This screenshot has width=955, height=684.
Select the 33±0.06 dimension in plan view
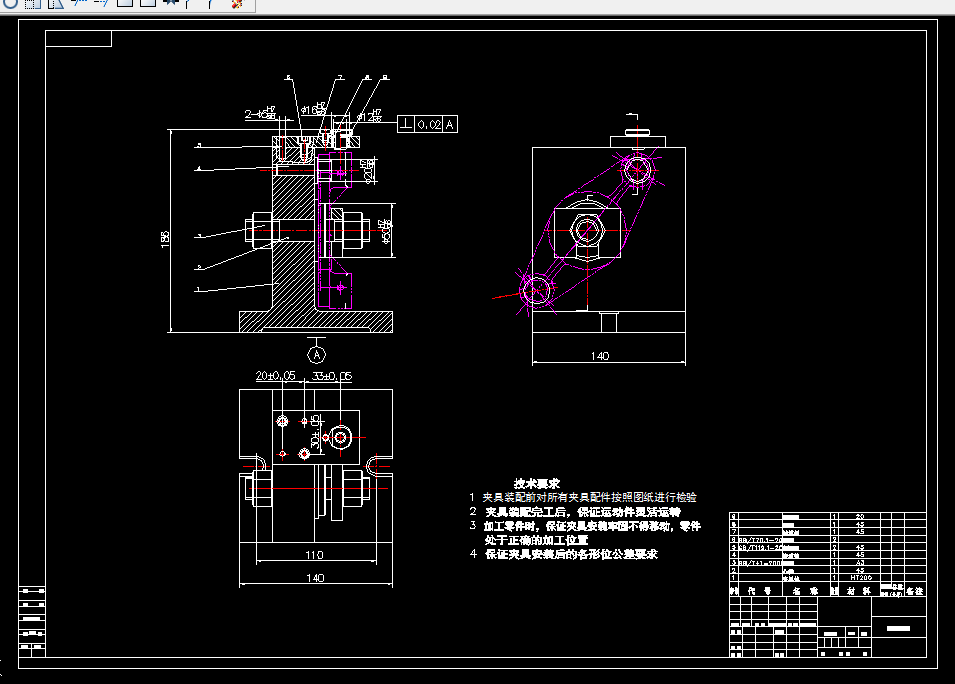pyautogui.click(x=332, y=376)
